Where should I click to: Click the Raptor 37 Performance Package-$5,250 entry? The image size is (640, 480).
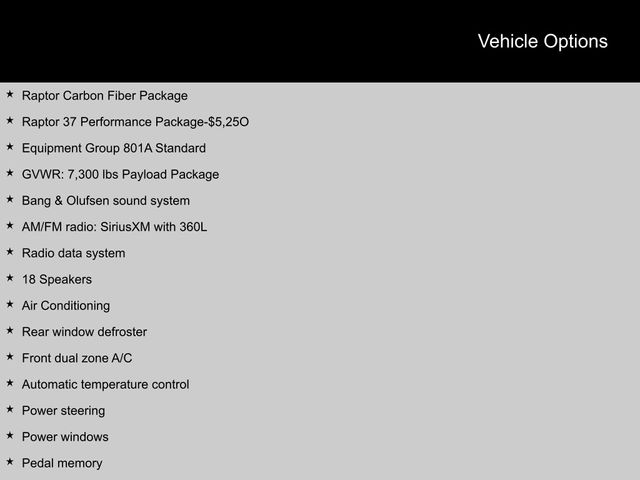tap(136, 122)
